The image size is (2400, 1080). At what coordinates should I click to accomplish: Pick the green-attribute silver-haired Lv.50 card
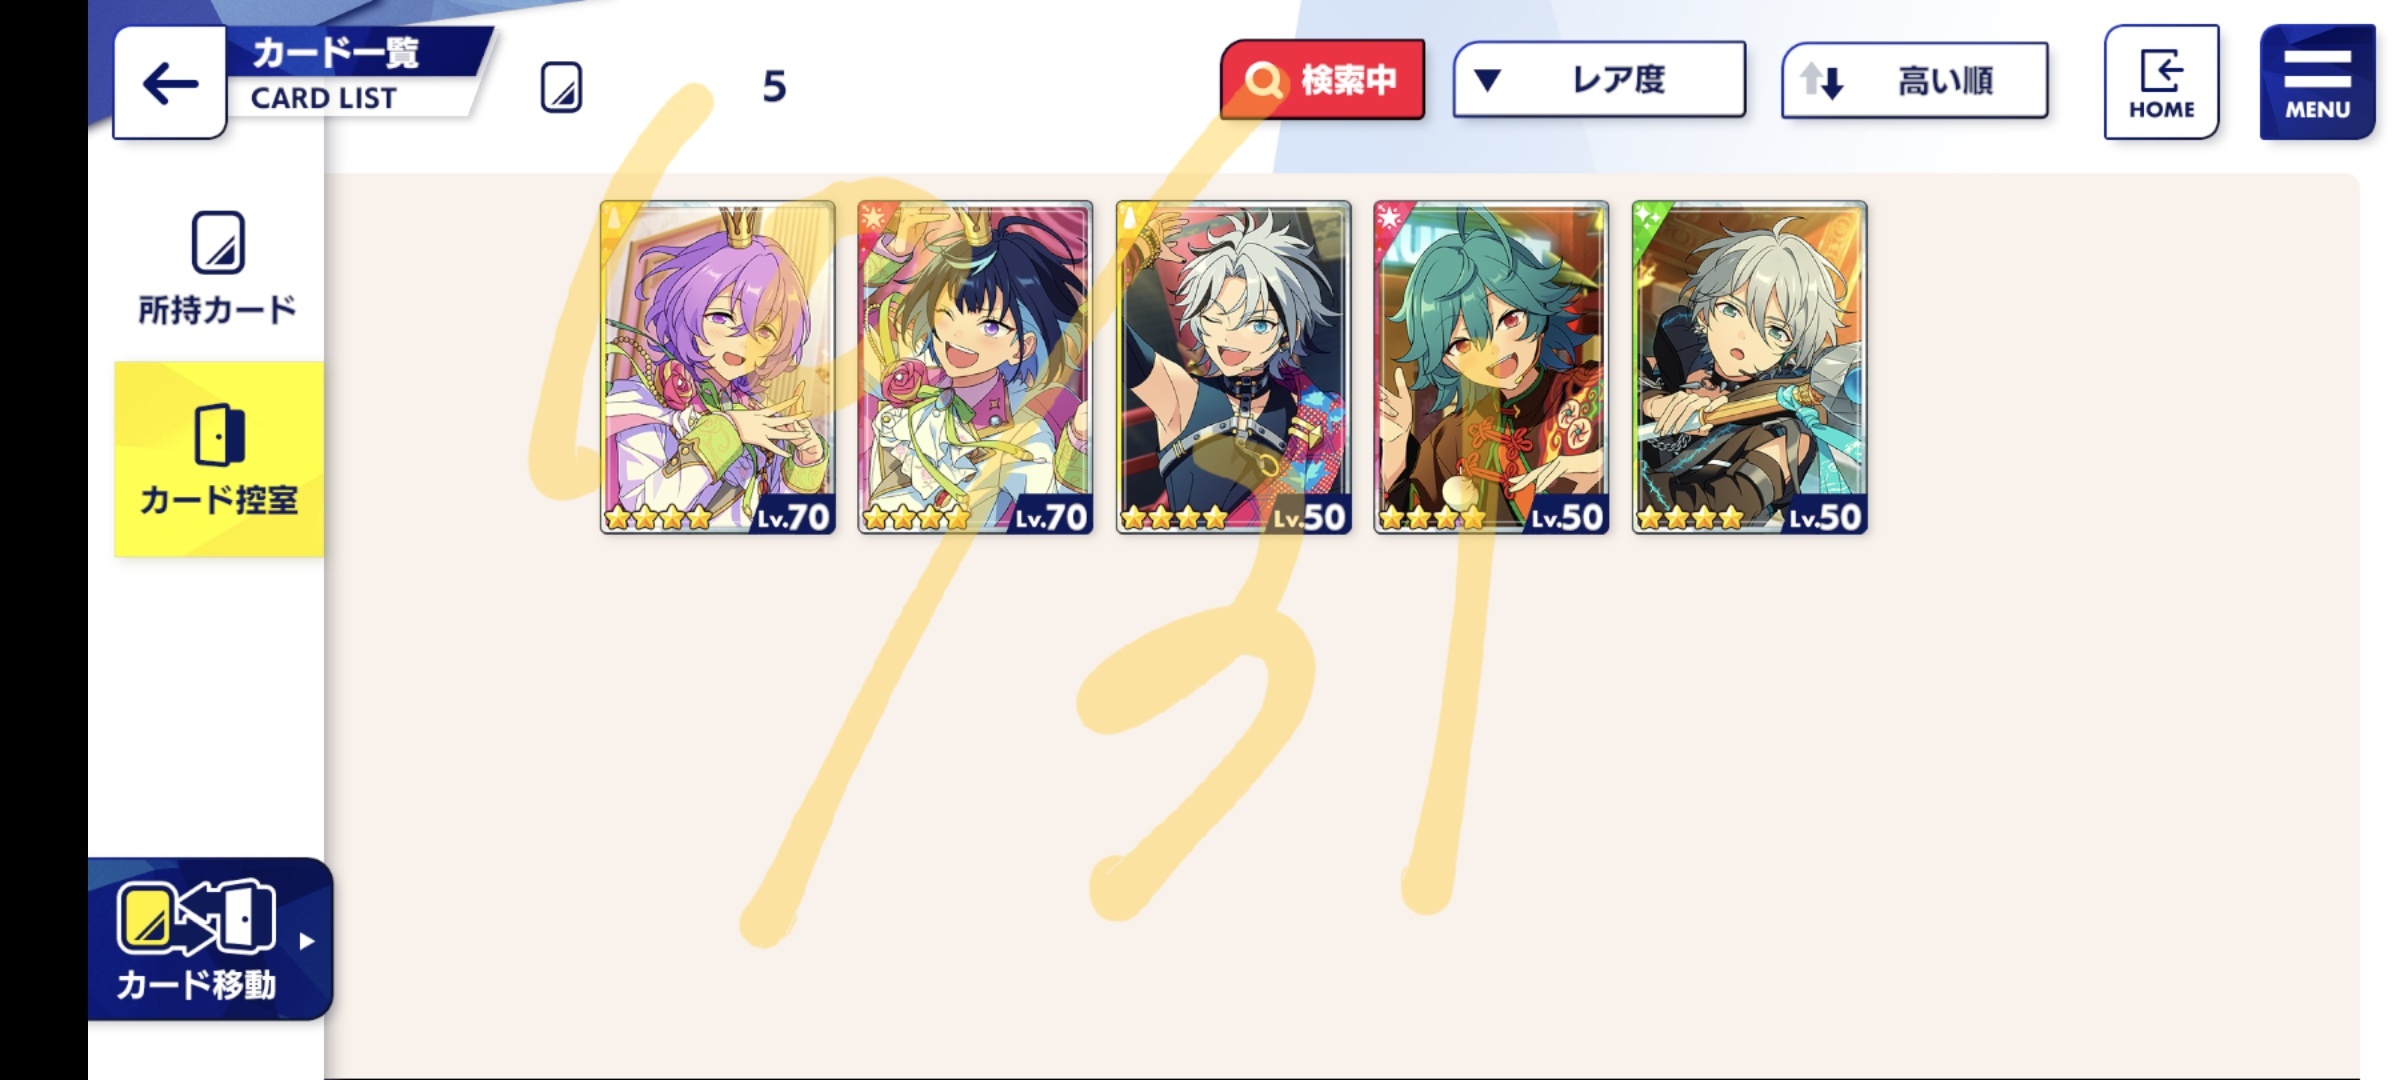[x=1749, y=367]
